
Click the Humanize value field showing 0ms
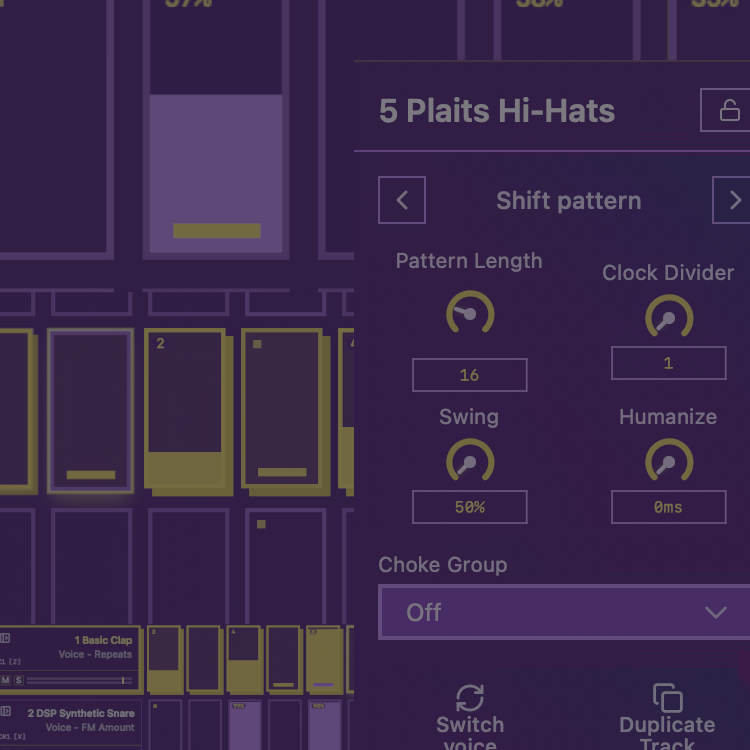click(669, 507)
